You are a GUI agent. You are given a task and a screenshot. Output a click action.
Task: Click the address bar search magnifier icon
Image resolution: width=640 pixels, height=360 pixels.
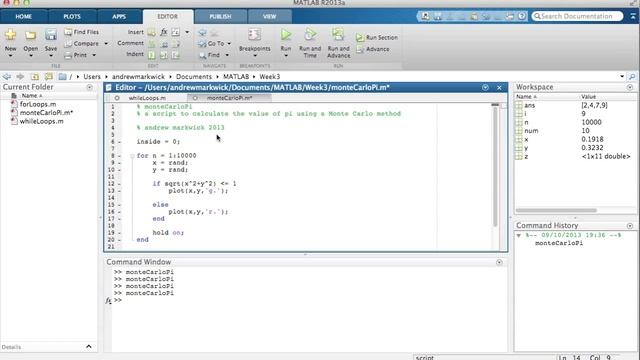click(632, 76)
